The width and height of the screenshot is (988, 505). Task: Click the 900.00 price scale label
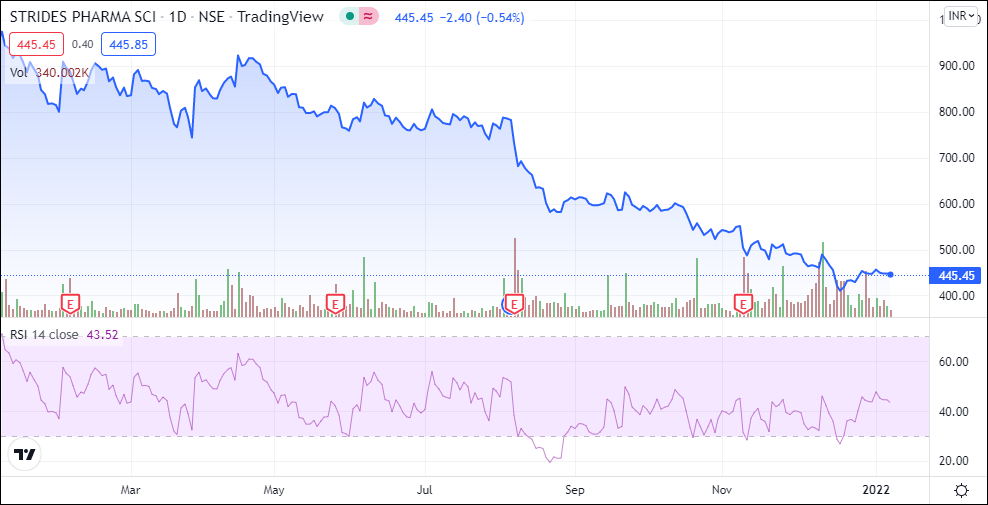click(x=956, y=66)
